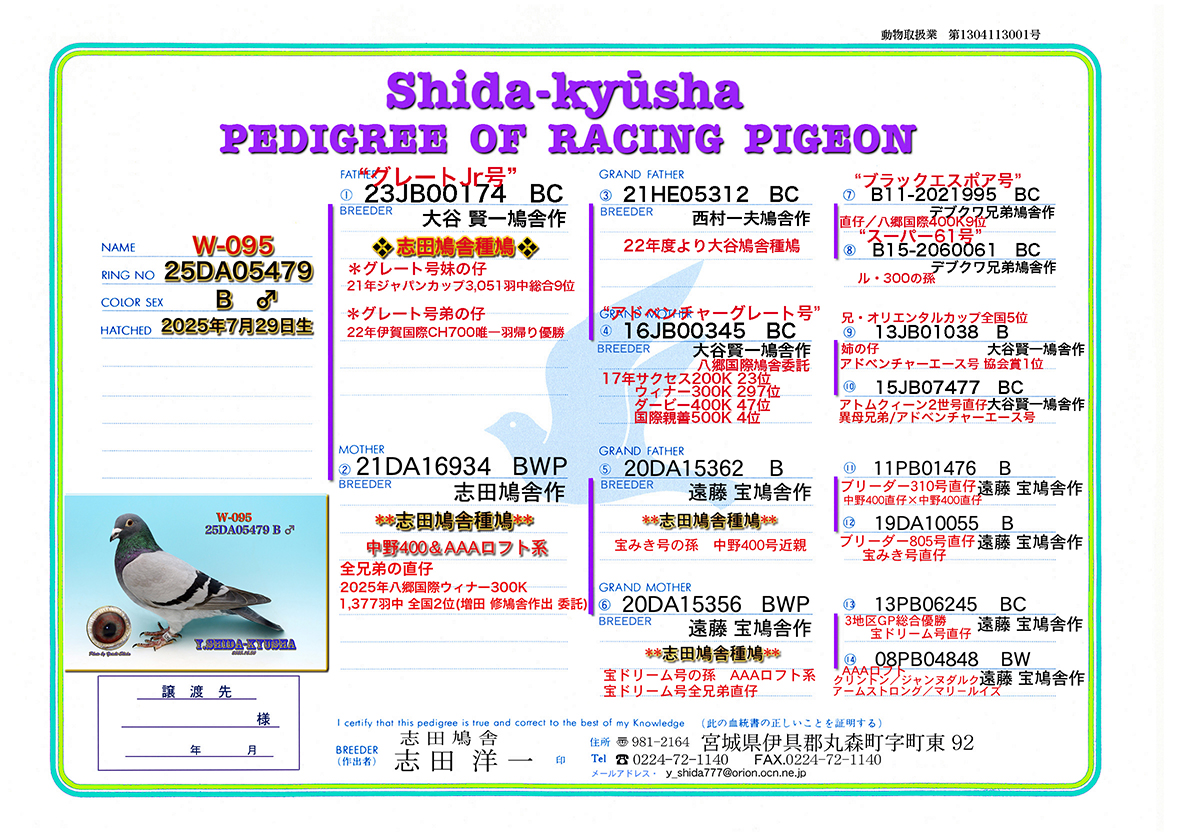1180x840 pixels.
Task: Click the circled number 2 beside 21DA16934
Action: click(346, 468)
